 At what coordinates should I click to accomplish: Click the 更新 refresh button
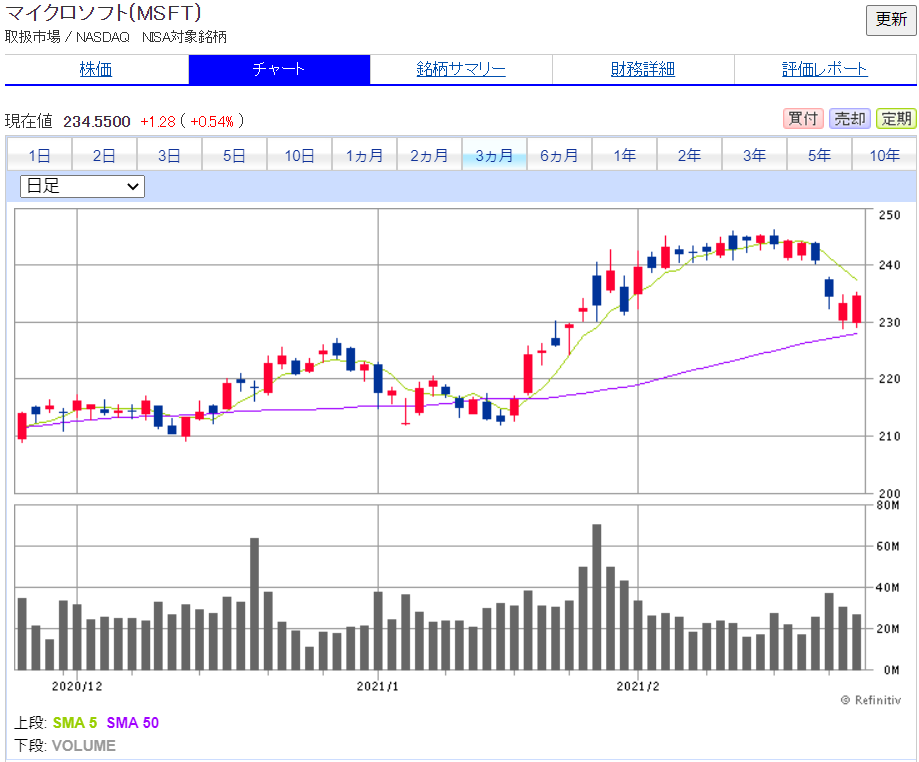click(891, 21)
